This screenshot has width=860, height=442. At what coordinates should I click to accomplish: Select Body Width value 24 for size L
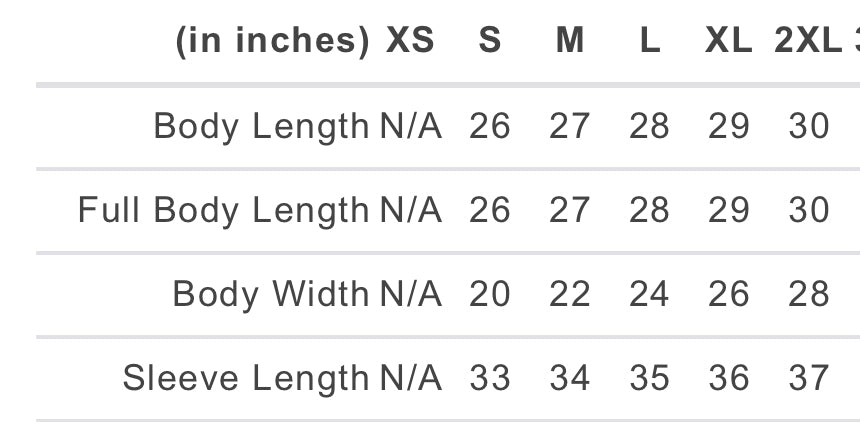[650, 294]
